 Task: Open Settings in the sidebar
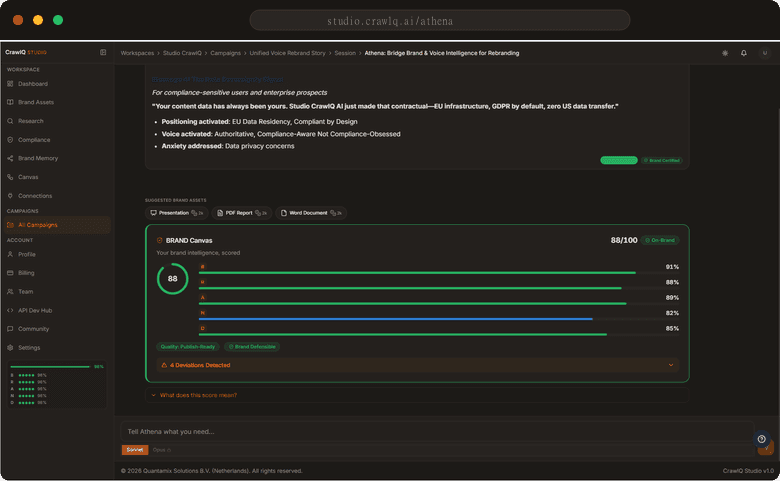click(29, 348)
